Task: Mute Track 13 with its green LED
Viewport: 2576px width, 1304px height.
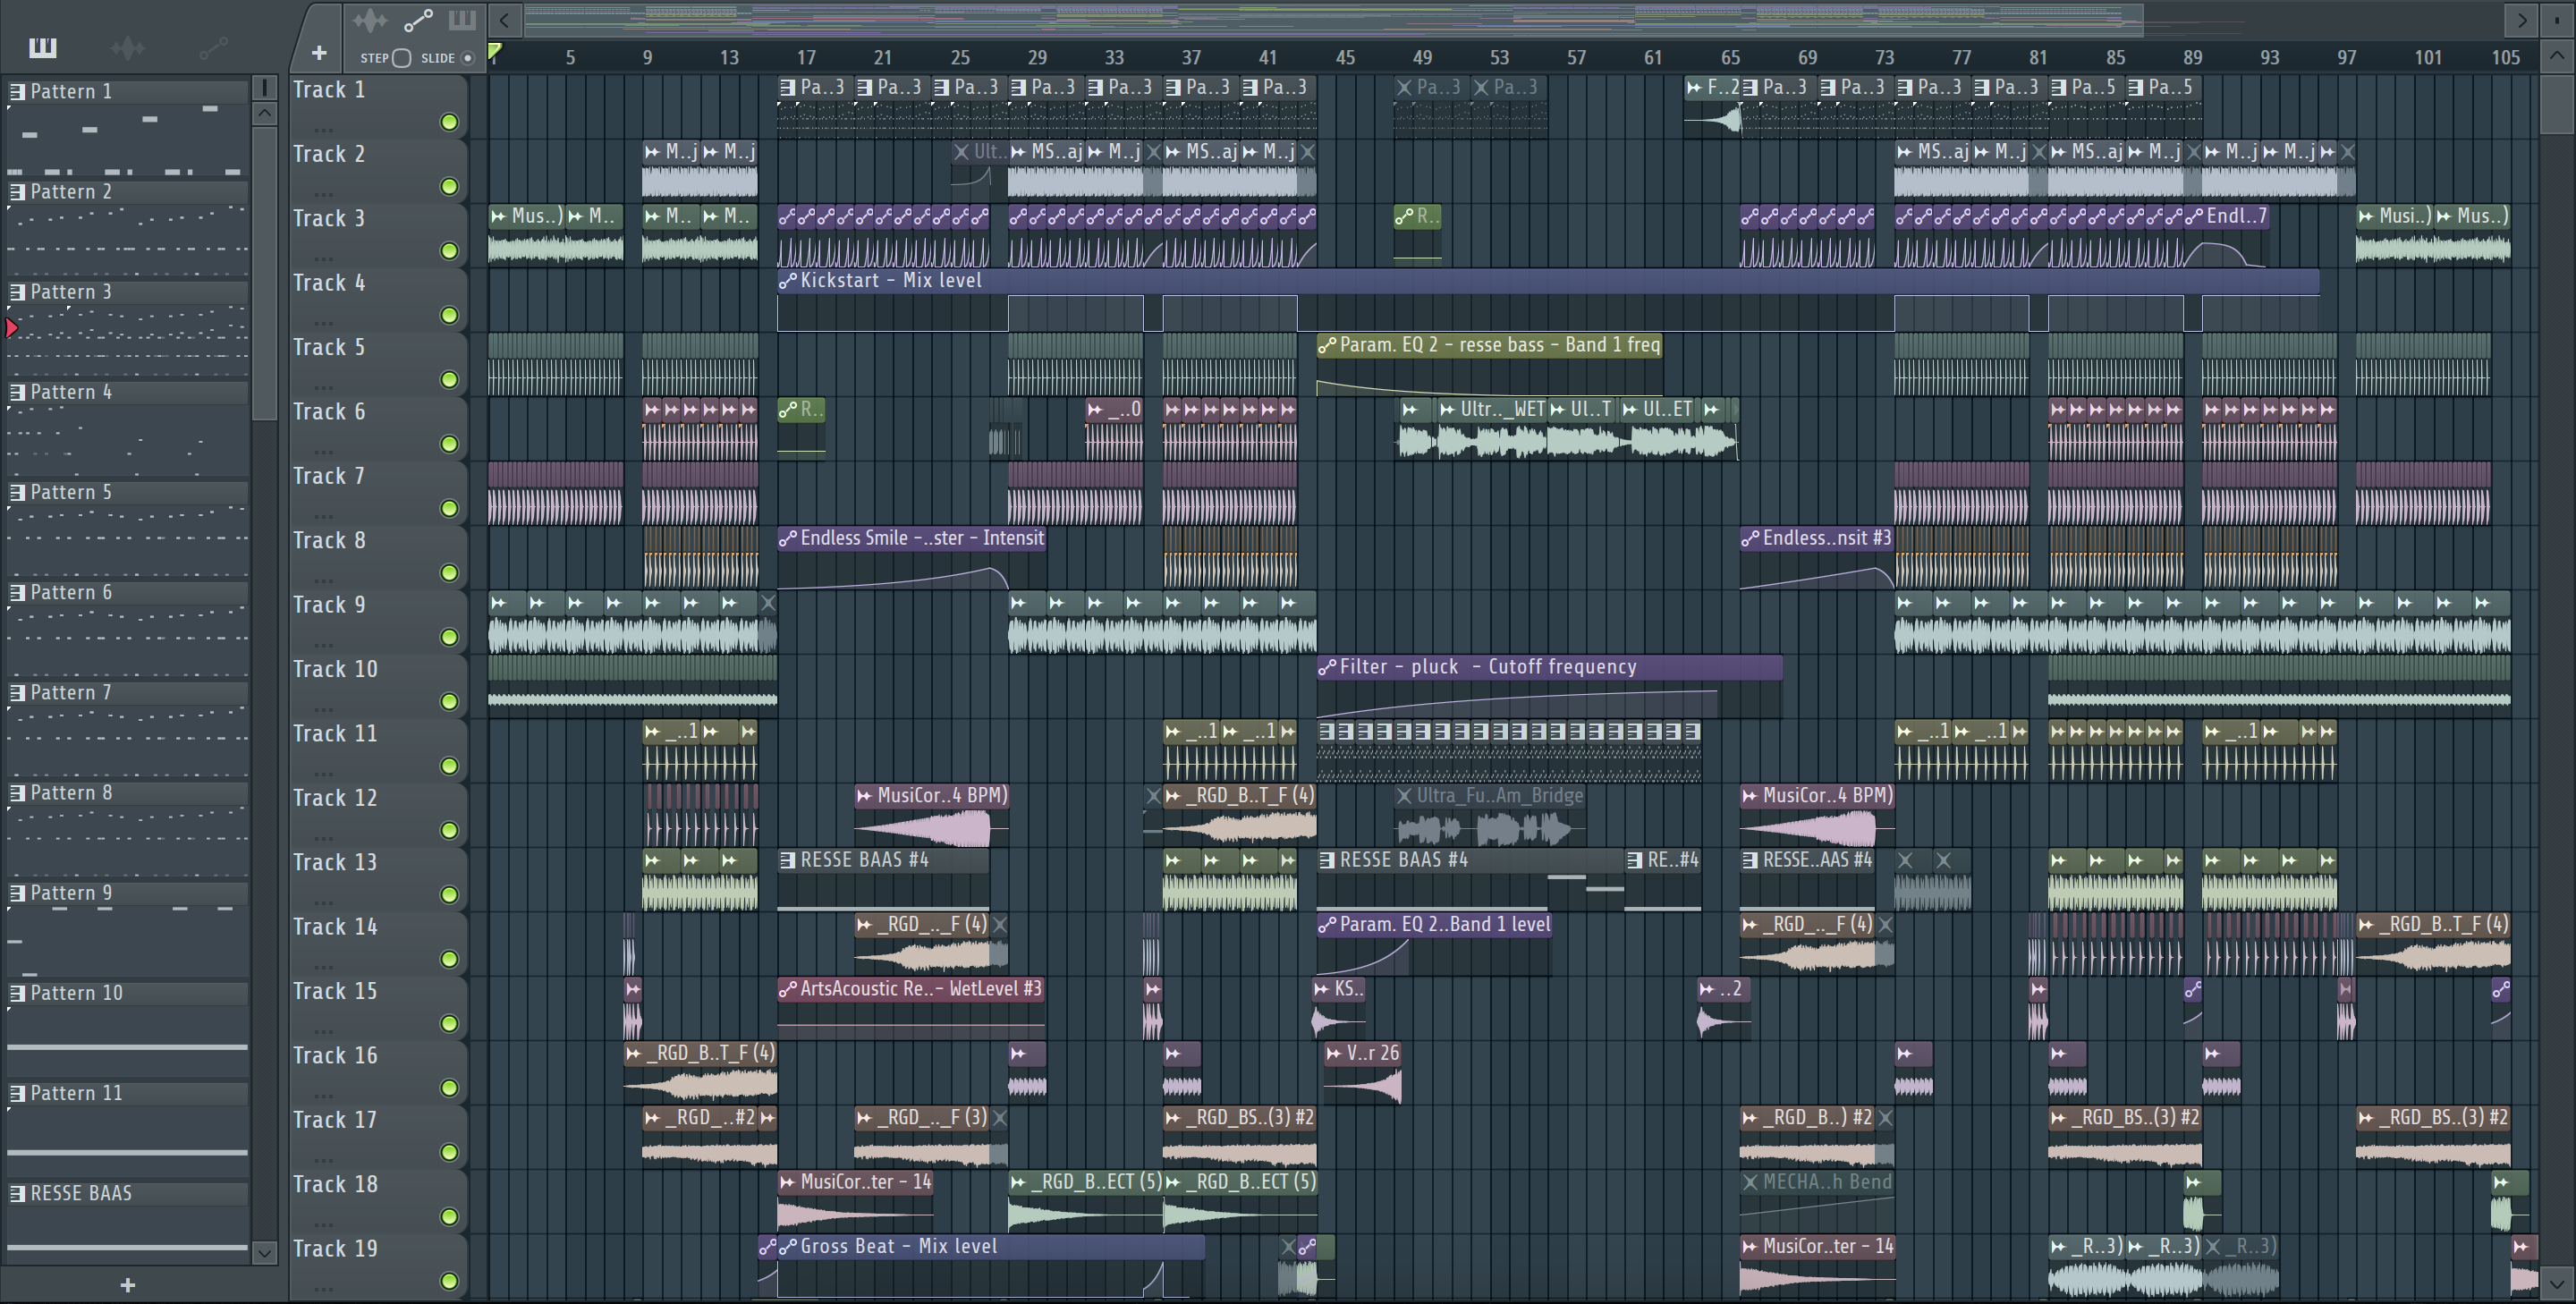Action: click(450, 895)
